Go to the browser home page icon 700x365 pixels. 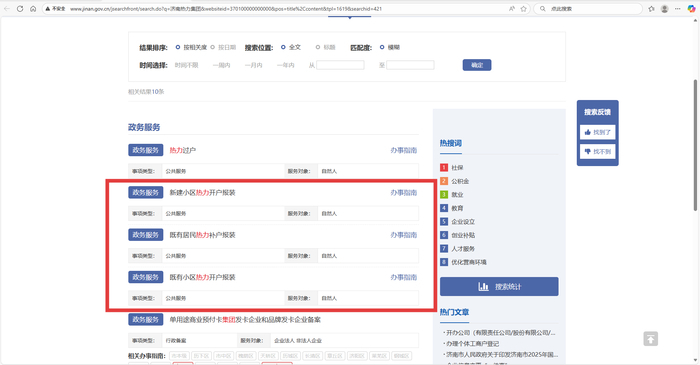33,8
